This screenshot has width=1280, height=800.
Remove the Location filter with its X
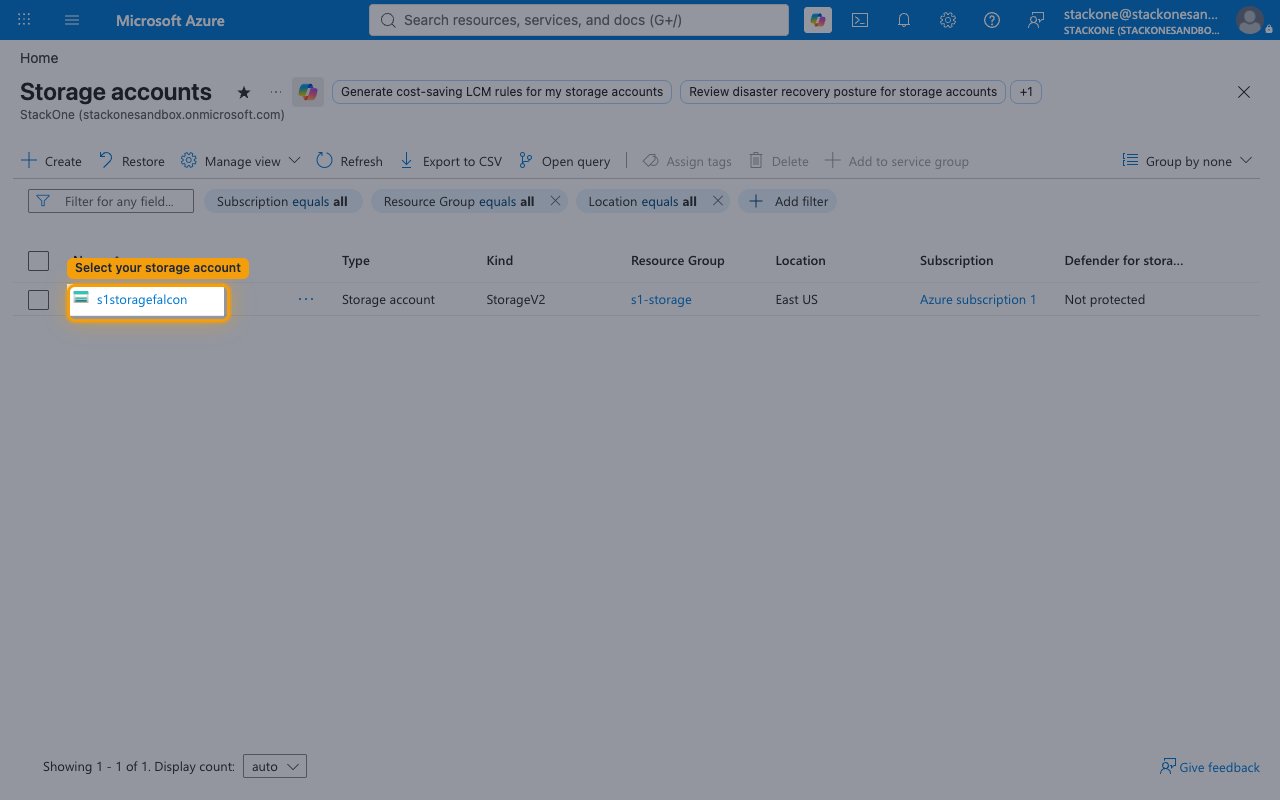[x=718, y=201]
